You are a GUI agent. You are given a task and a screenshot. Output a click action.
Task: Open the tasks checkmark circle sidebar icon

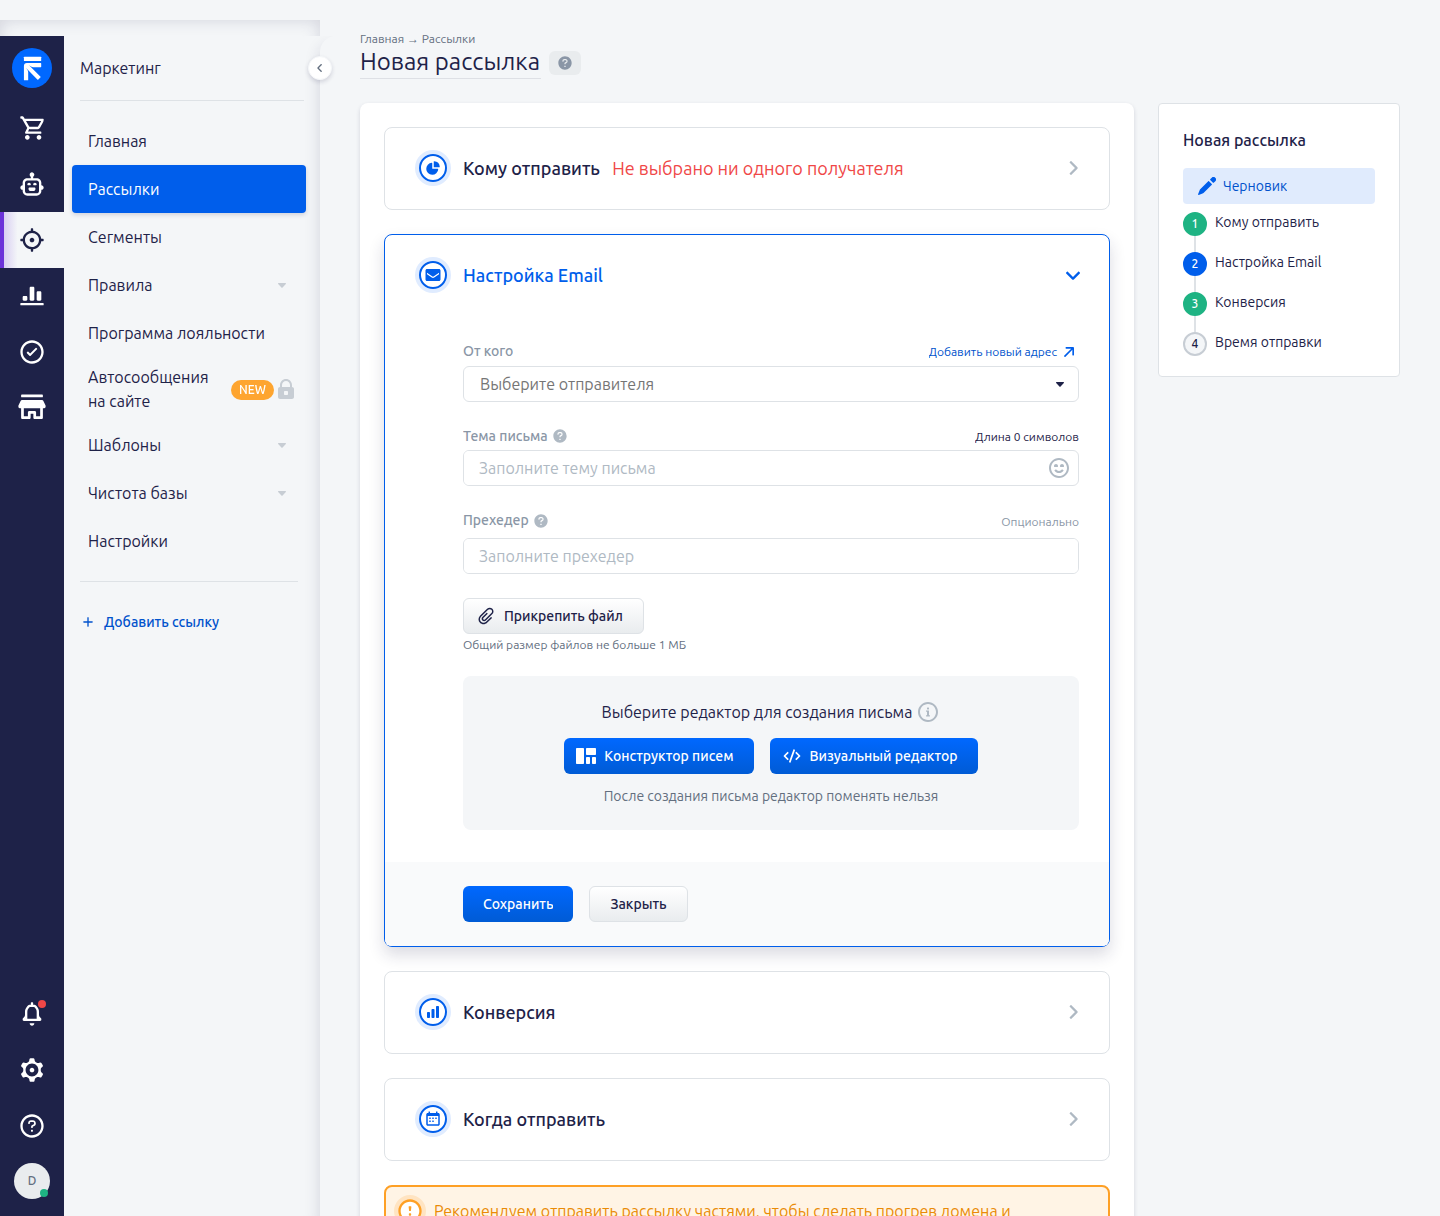coord(32,351)
